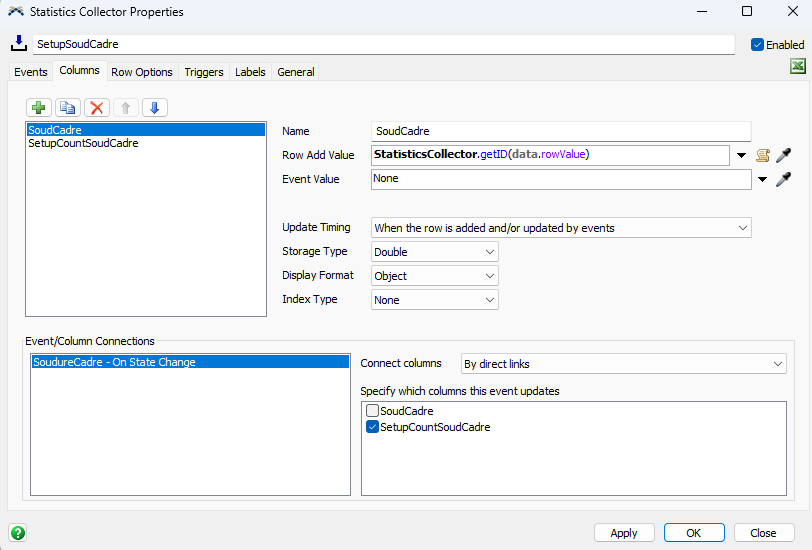
Task: Maximize the Statistics Collector Properties window
Action: click(x=747, y=11)
